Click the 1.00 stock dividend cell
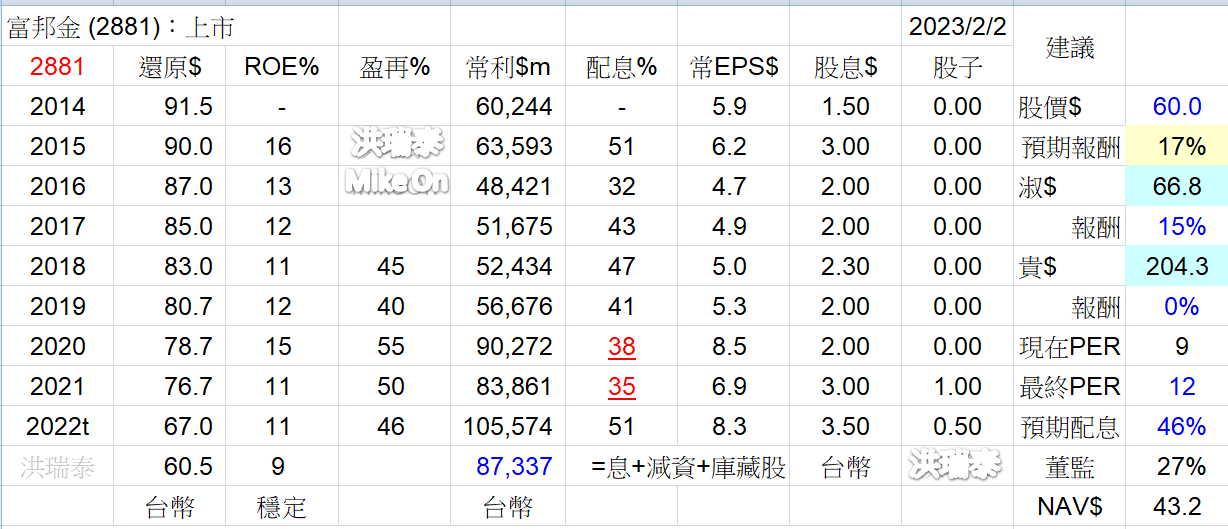The image size is (1228, 529). coord(957,387)
